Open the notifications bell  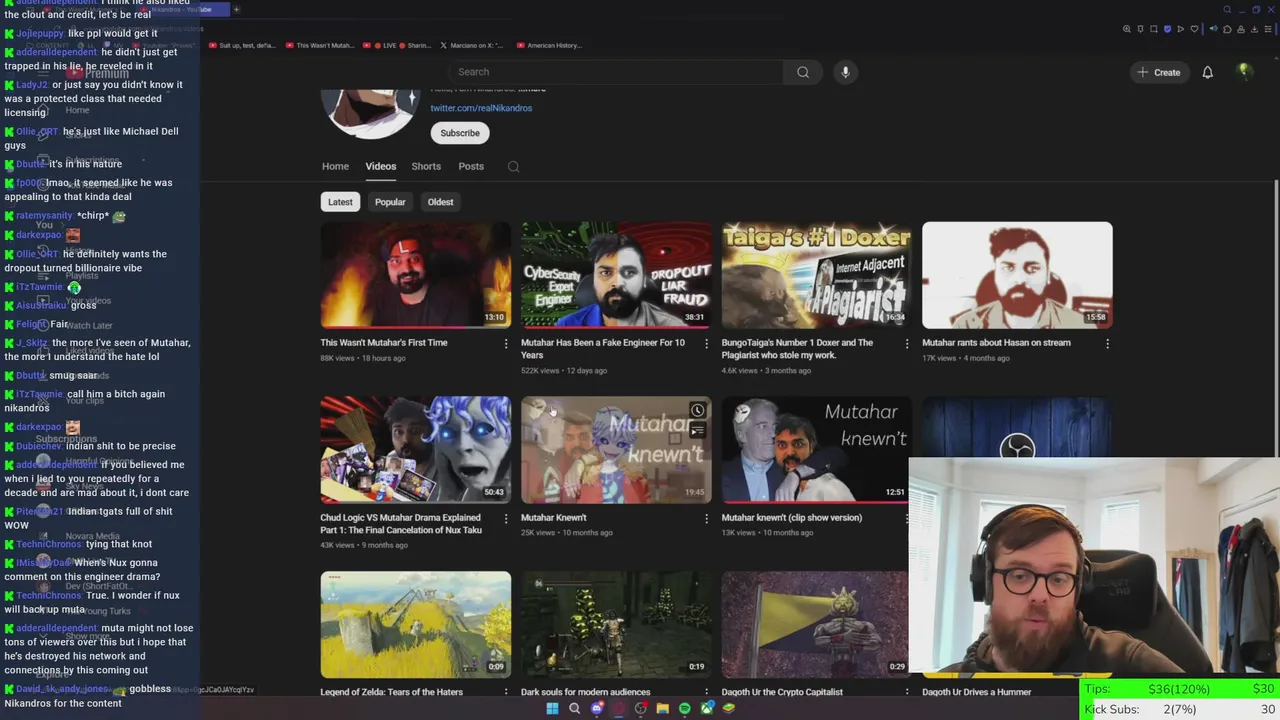[x=1207, y=72]
